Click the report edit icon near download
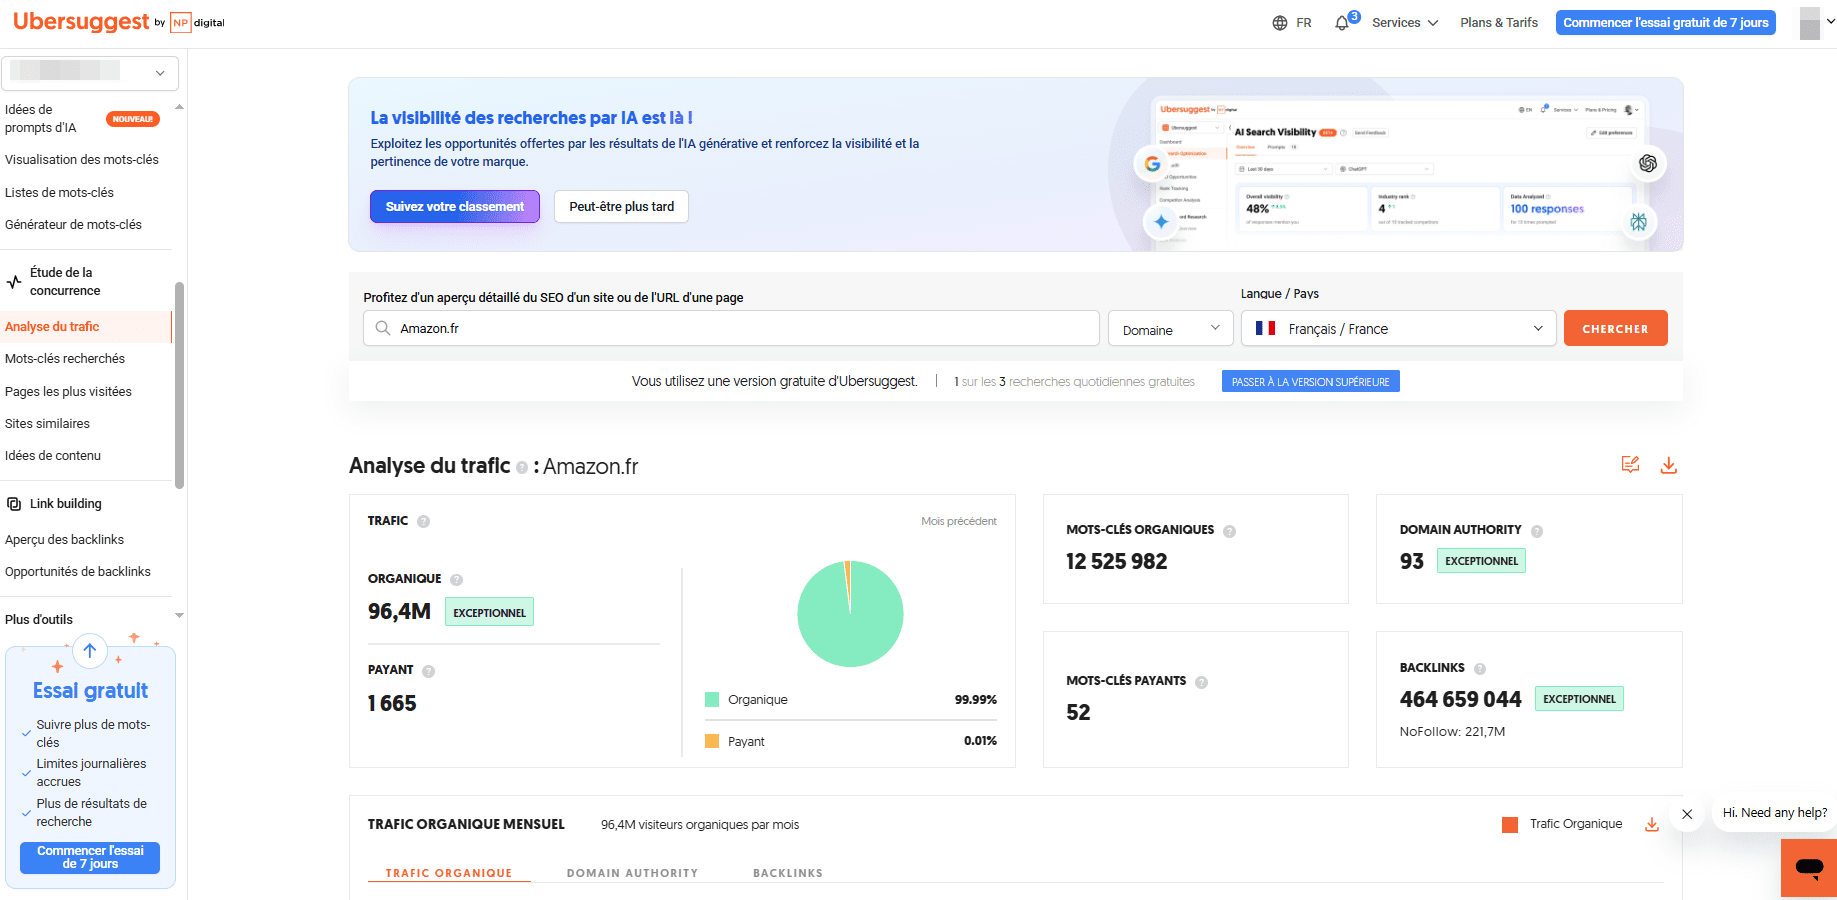The width and height of the screenshot is (1837, 900). 1630,464
